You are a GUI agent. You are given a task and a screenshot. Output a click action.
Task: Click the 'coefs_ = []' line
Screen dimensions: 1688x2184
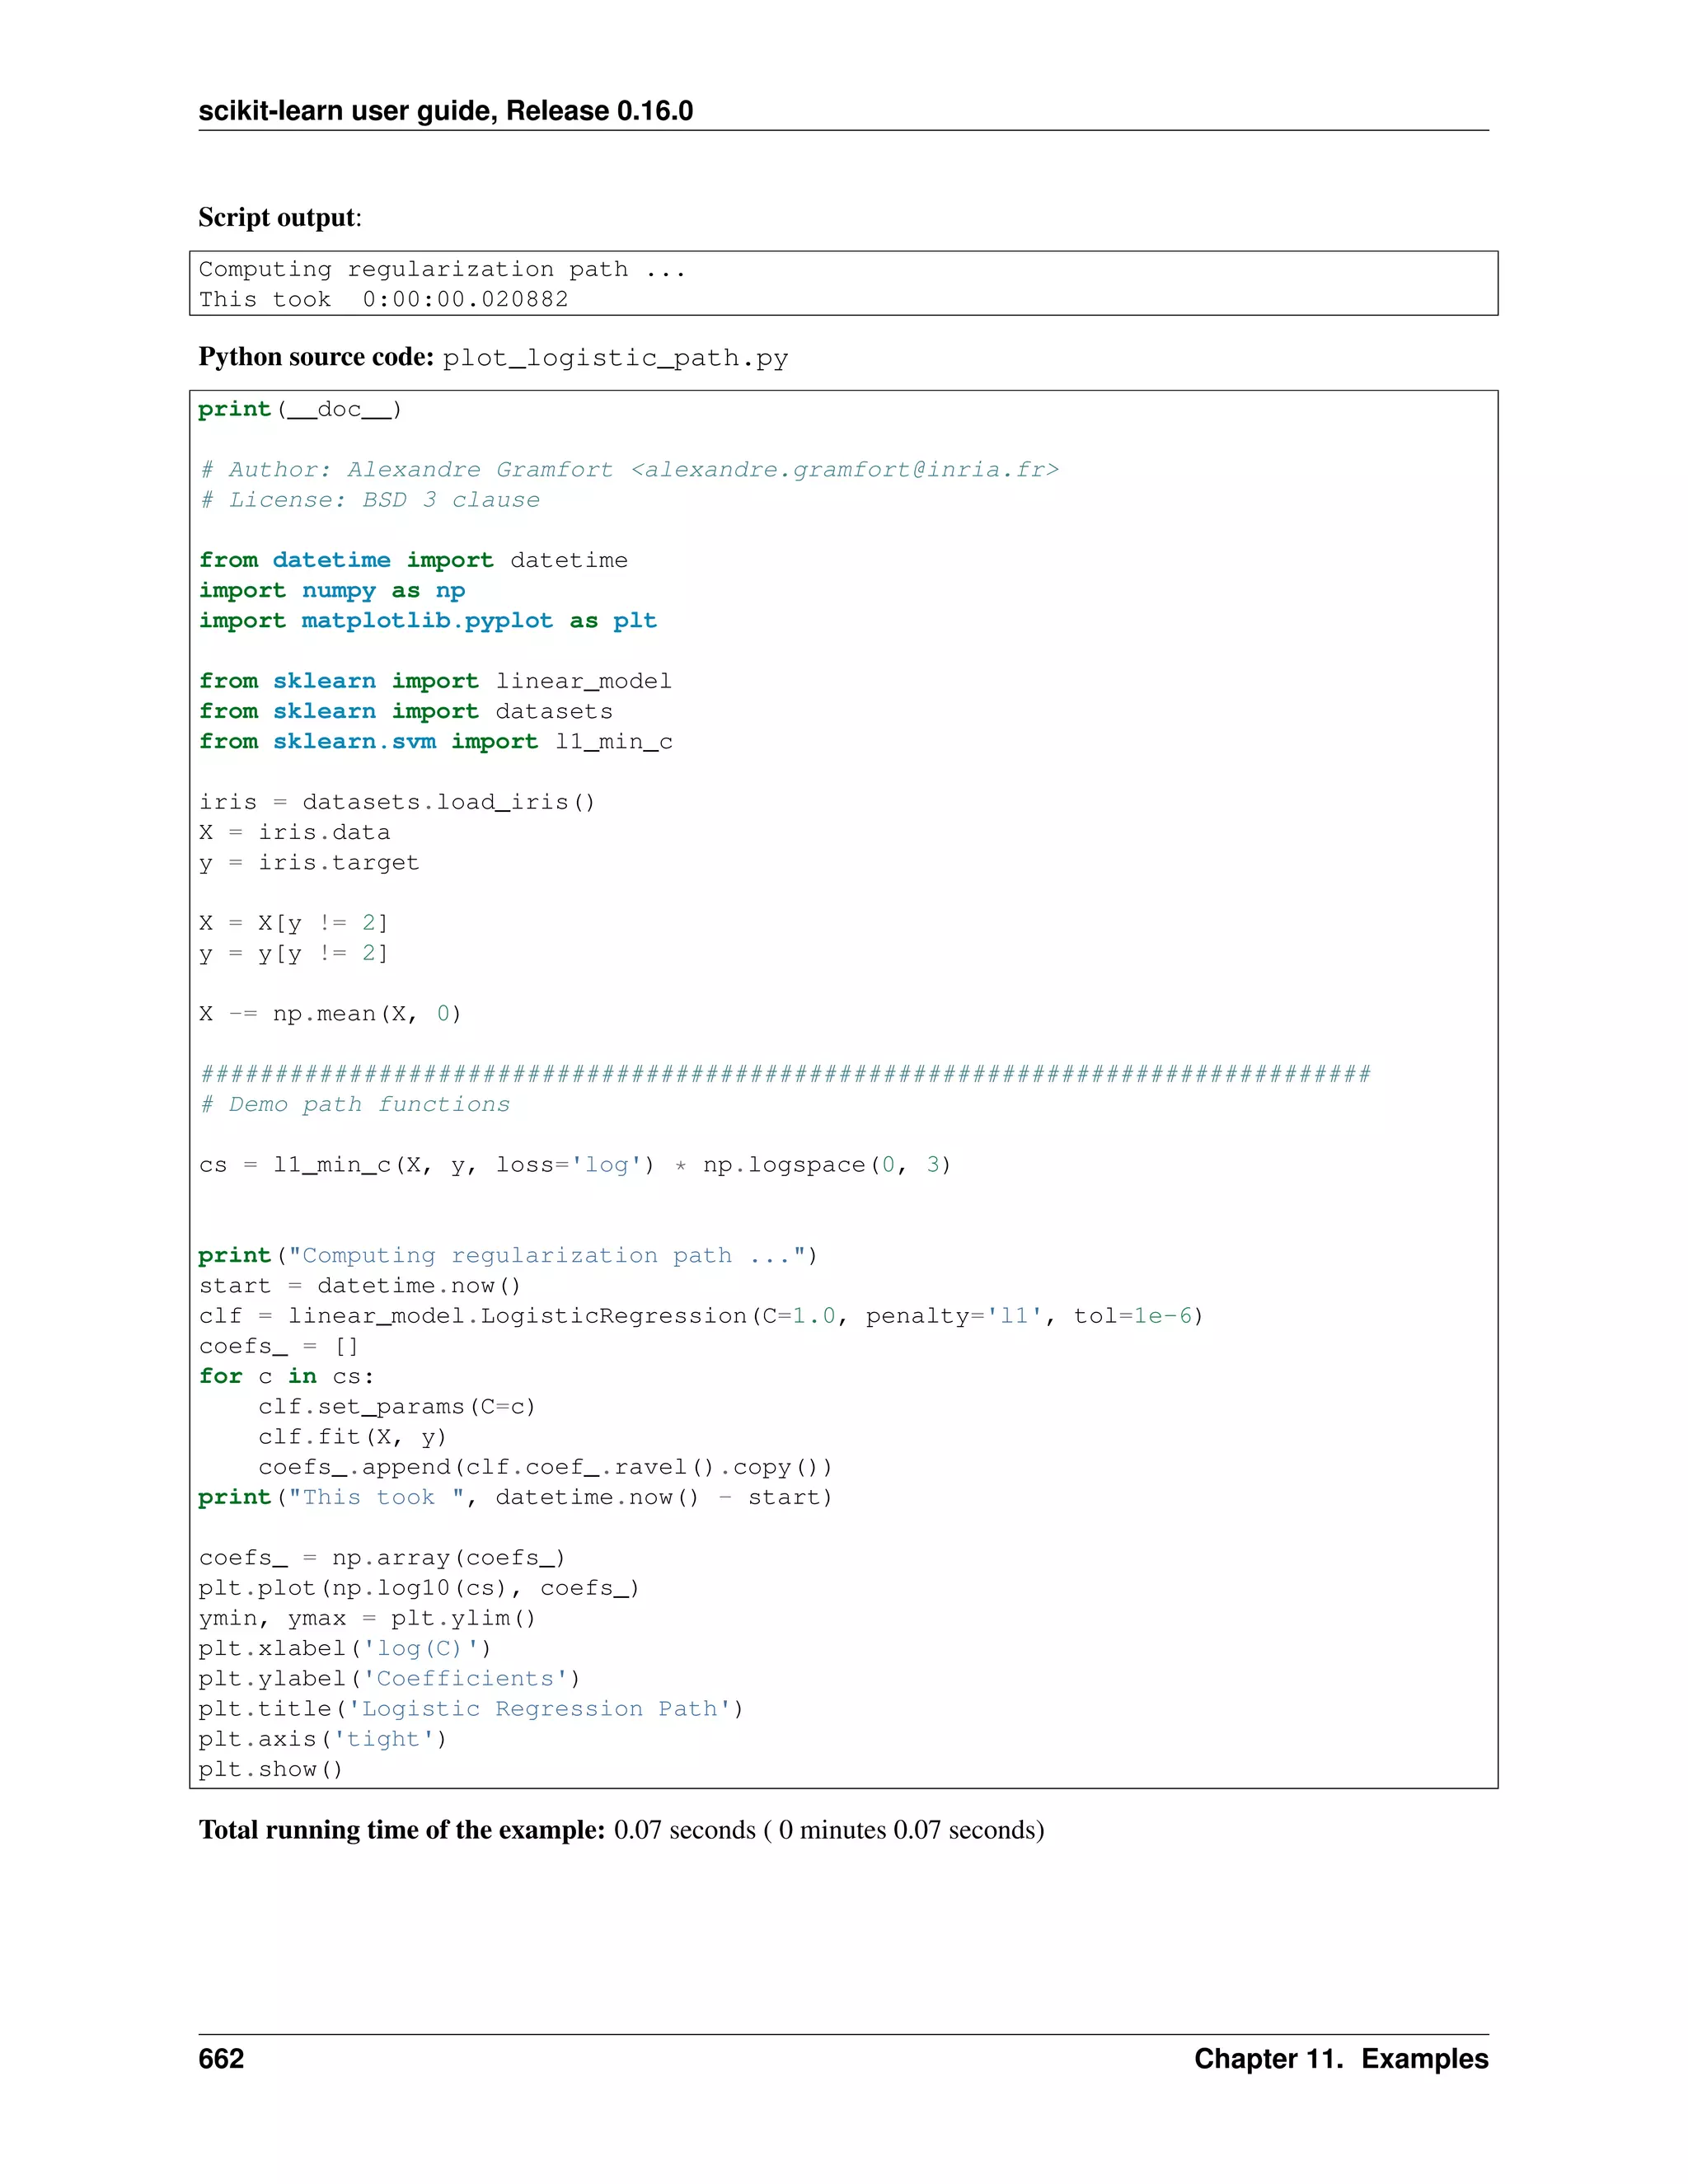click(278, 1346)
